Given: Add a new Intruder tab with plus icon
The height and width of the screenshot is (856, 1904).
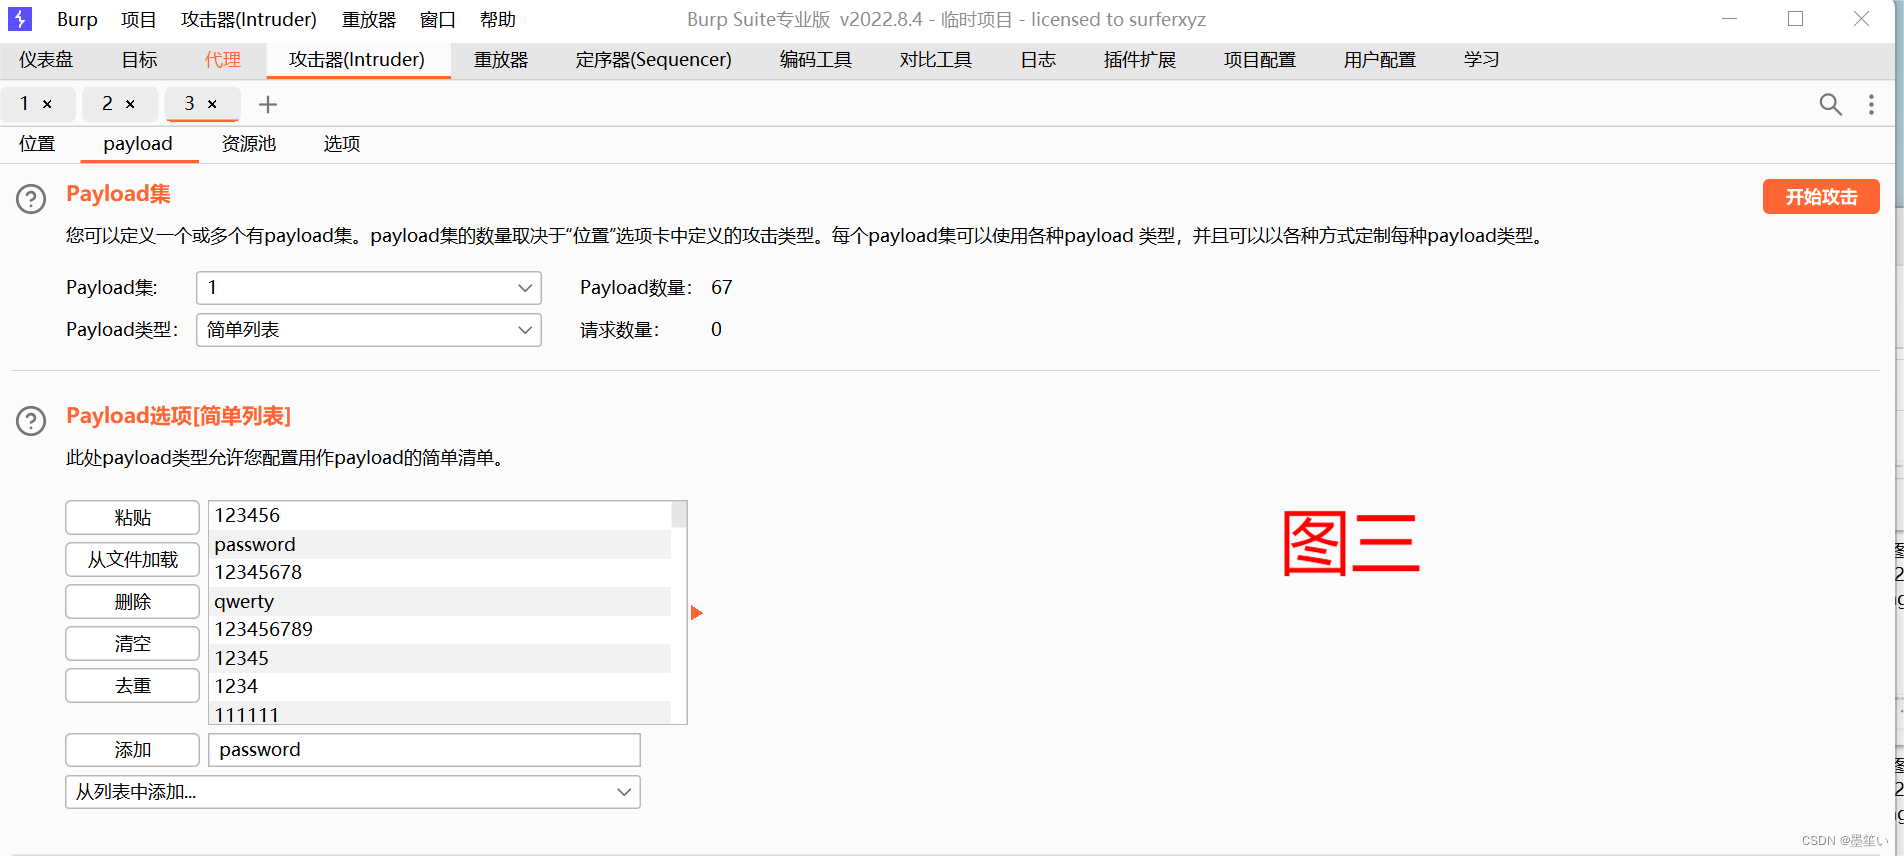Looking at the screenshot, I should (x=268, y=104).
